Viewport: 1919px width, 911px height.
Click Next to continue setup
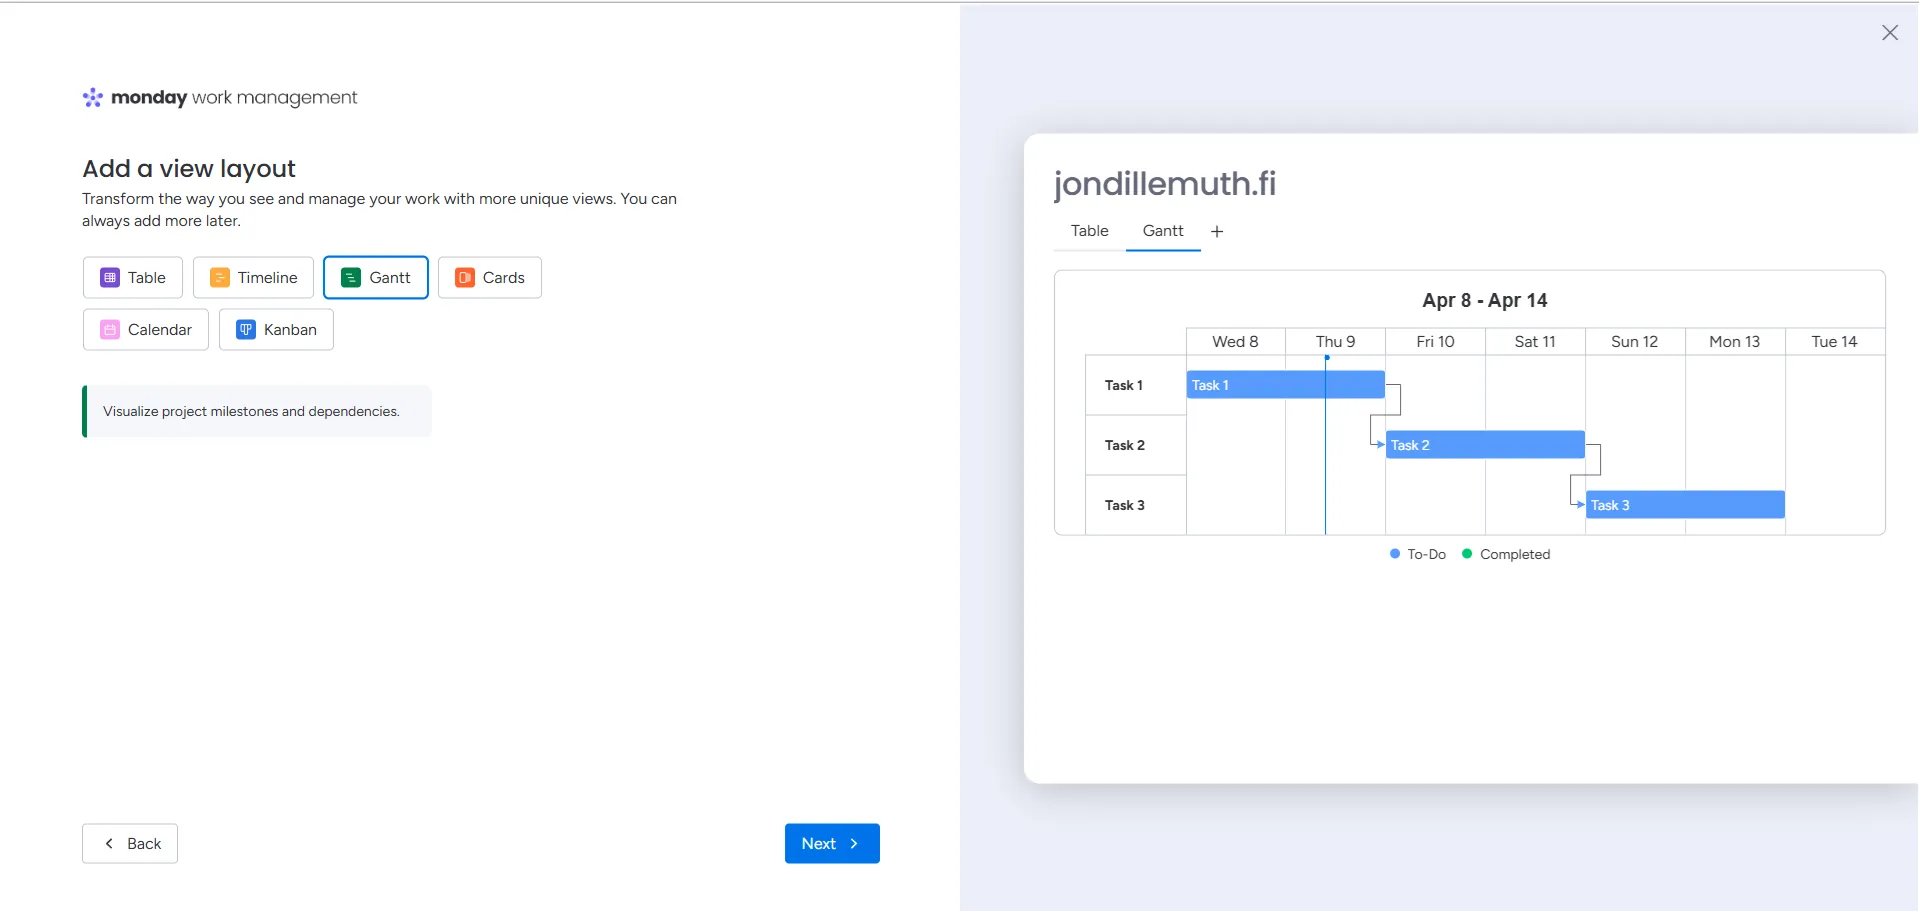pyautogui.click(x=832, y=844)
